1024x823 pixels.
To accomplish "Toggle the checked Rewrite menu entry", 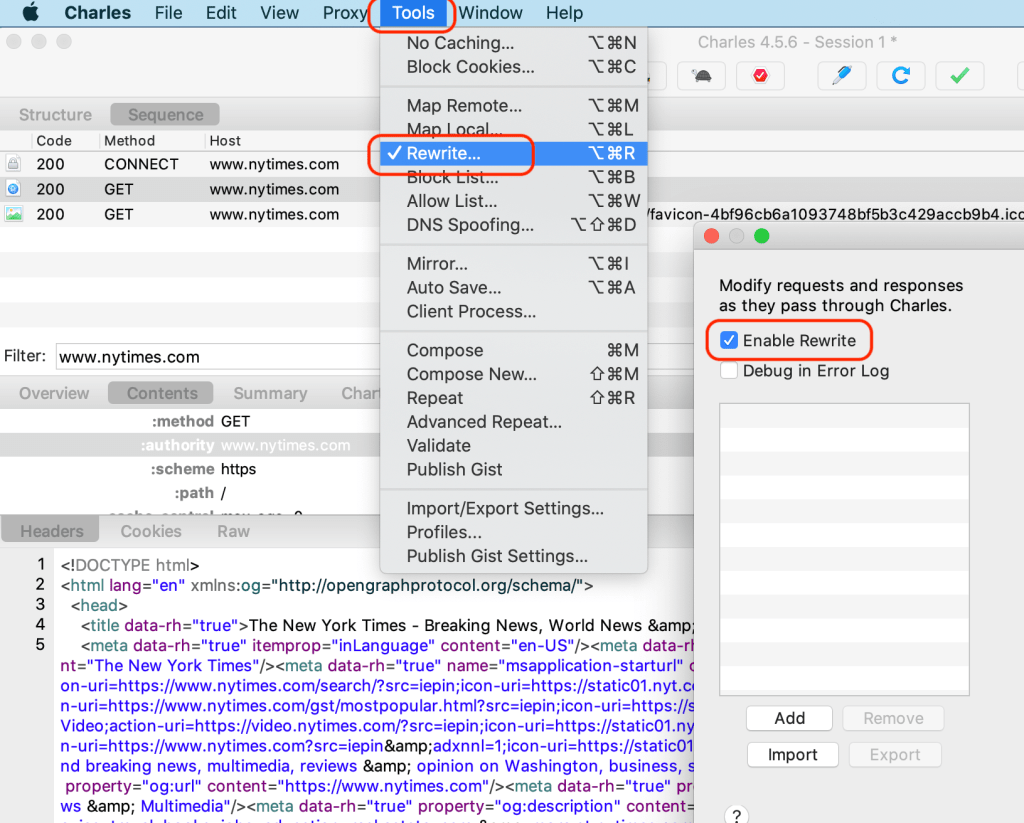I will [443, 154].
